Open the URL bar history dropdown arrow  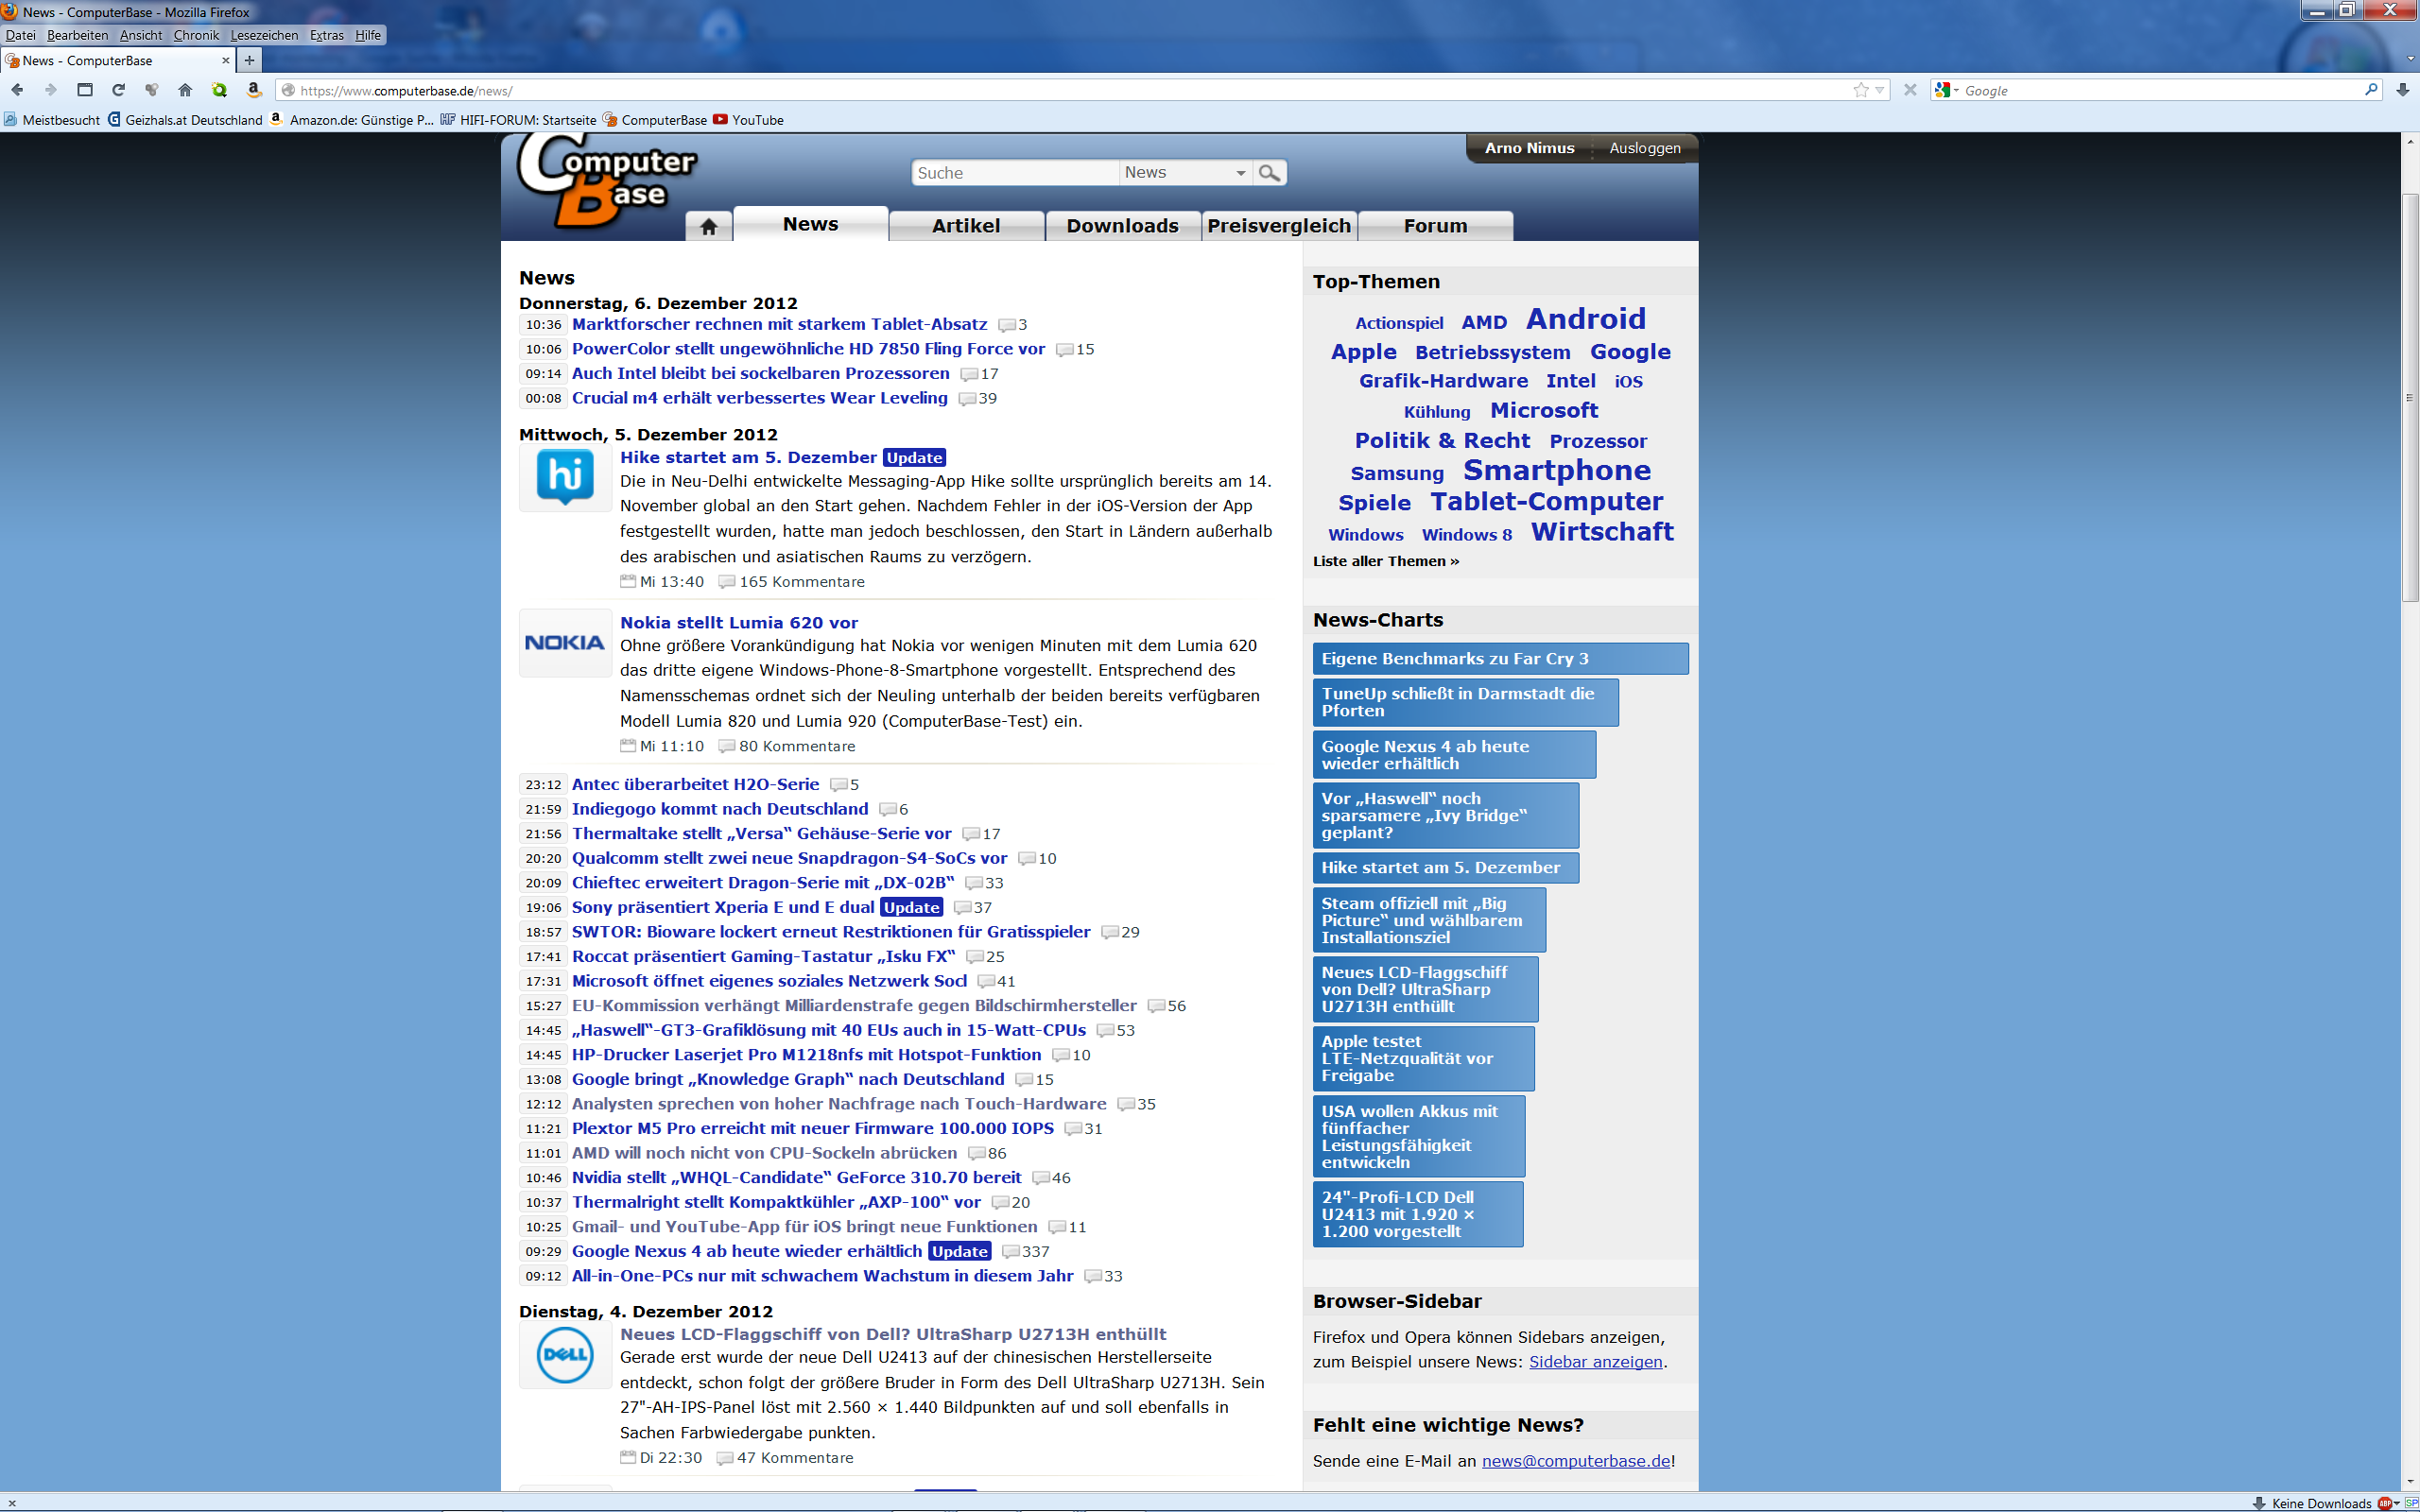pyautogui.click(x=1880, y=90)
